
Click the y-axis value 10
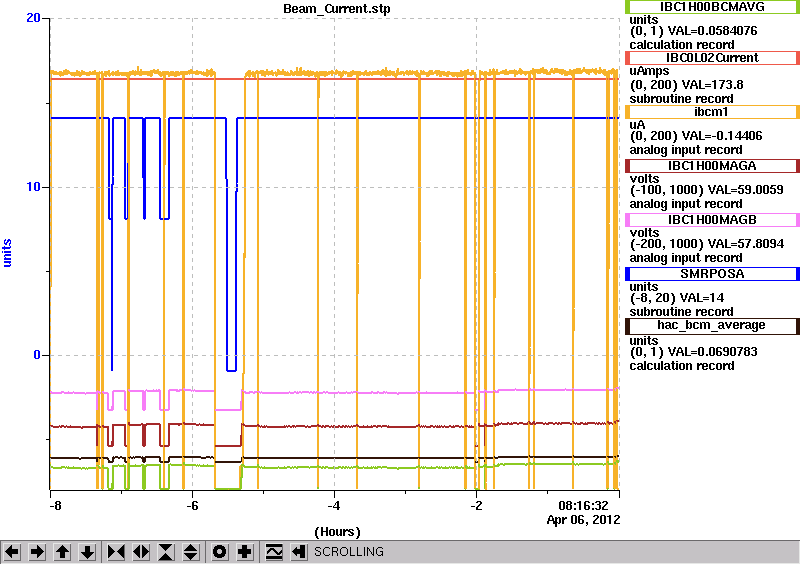pyautogui.click(x=33, y=187)
